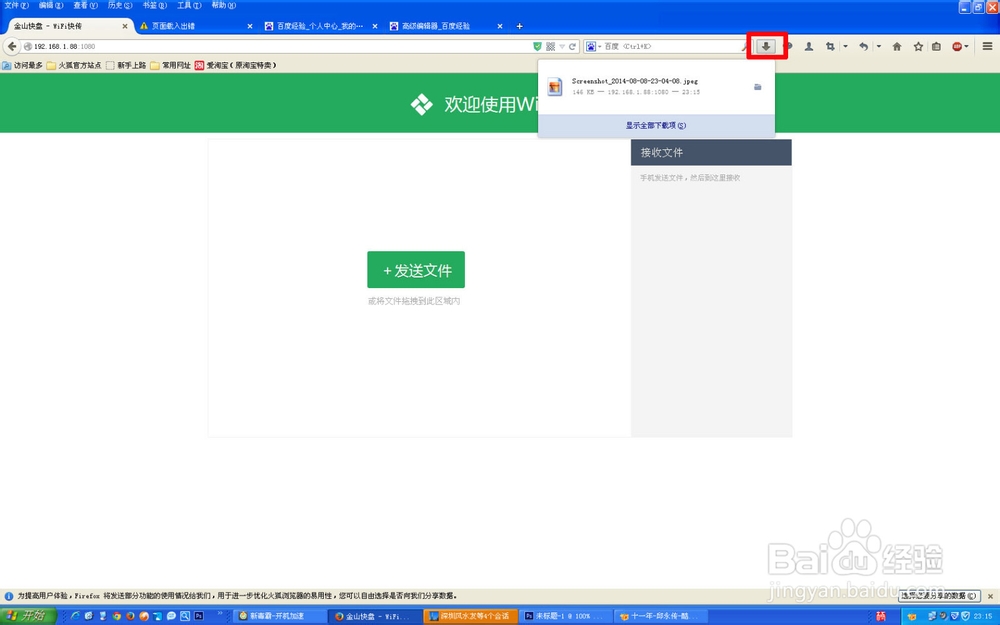Go to the home page icon

[897, 47]
